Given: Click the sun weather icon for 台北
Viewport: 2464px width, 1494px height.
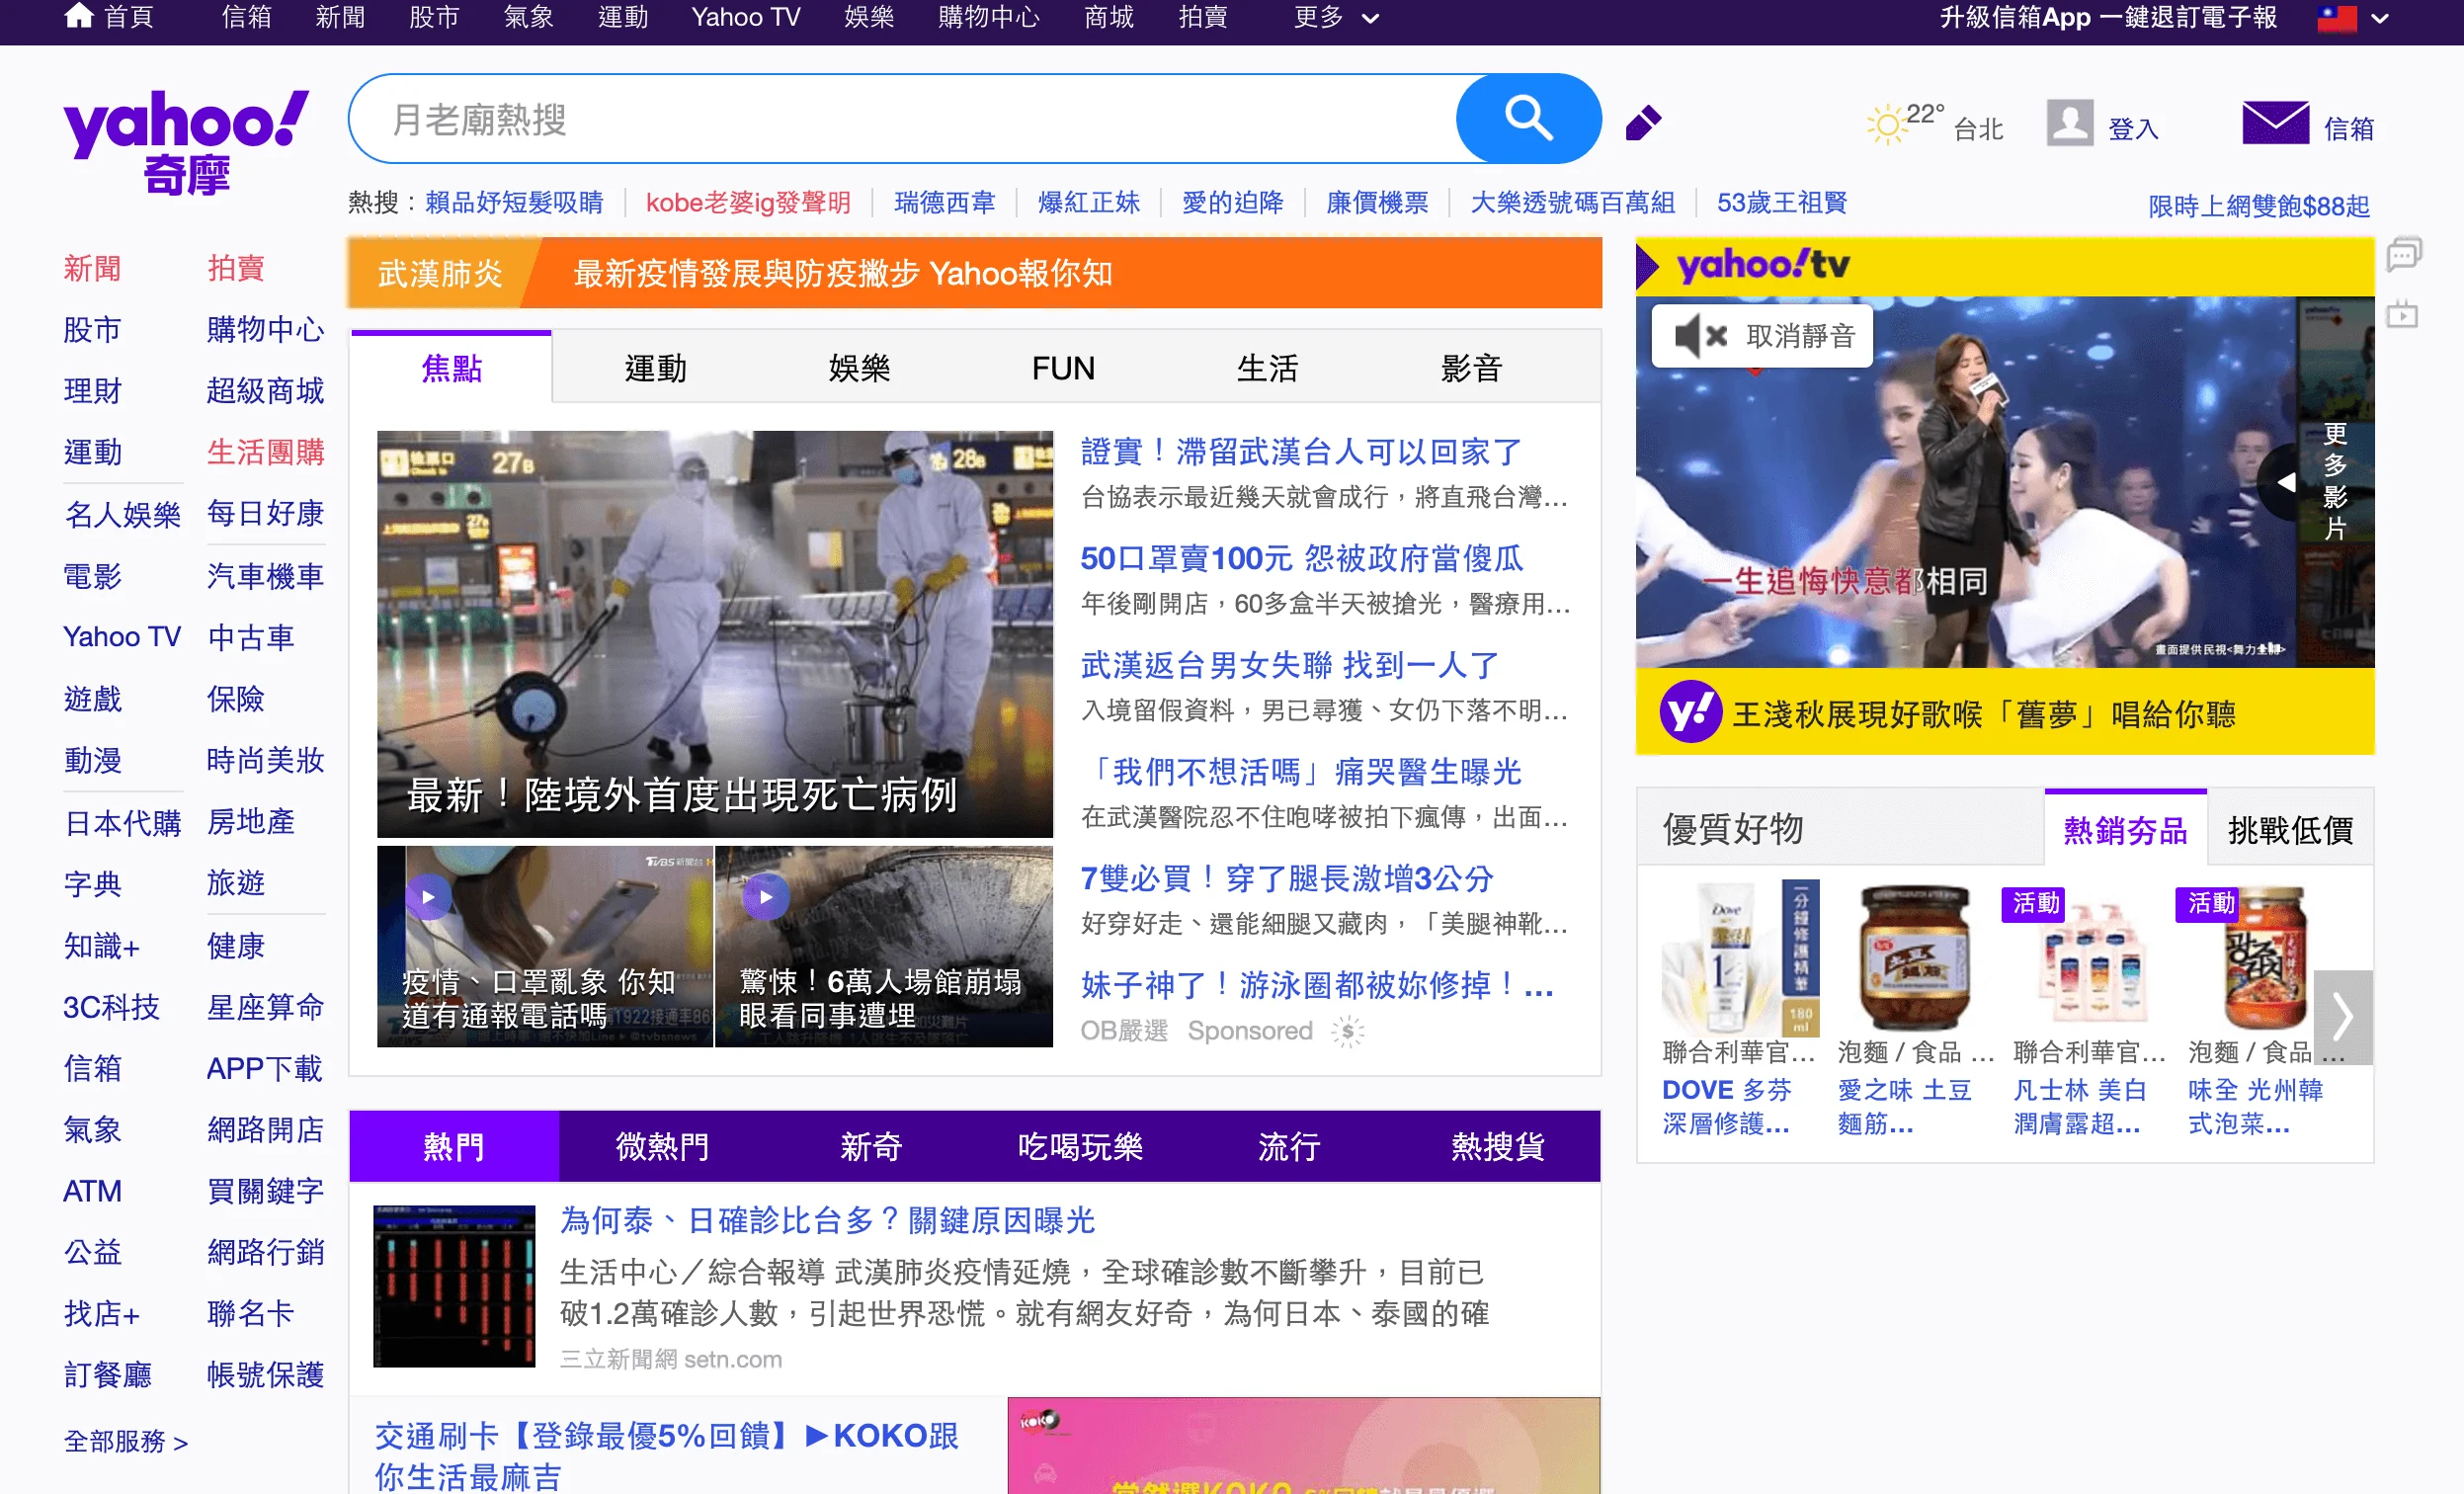Looking at the screenshot, I should pos(1886,126).
